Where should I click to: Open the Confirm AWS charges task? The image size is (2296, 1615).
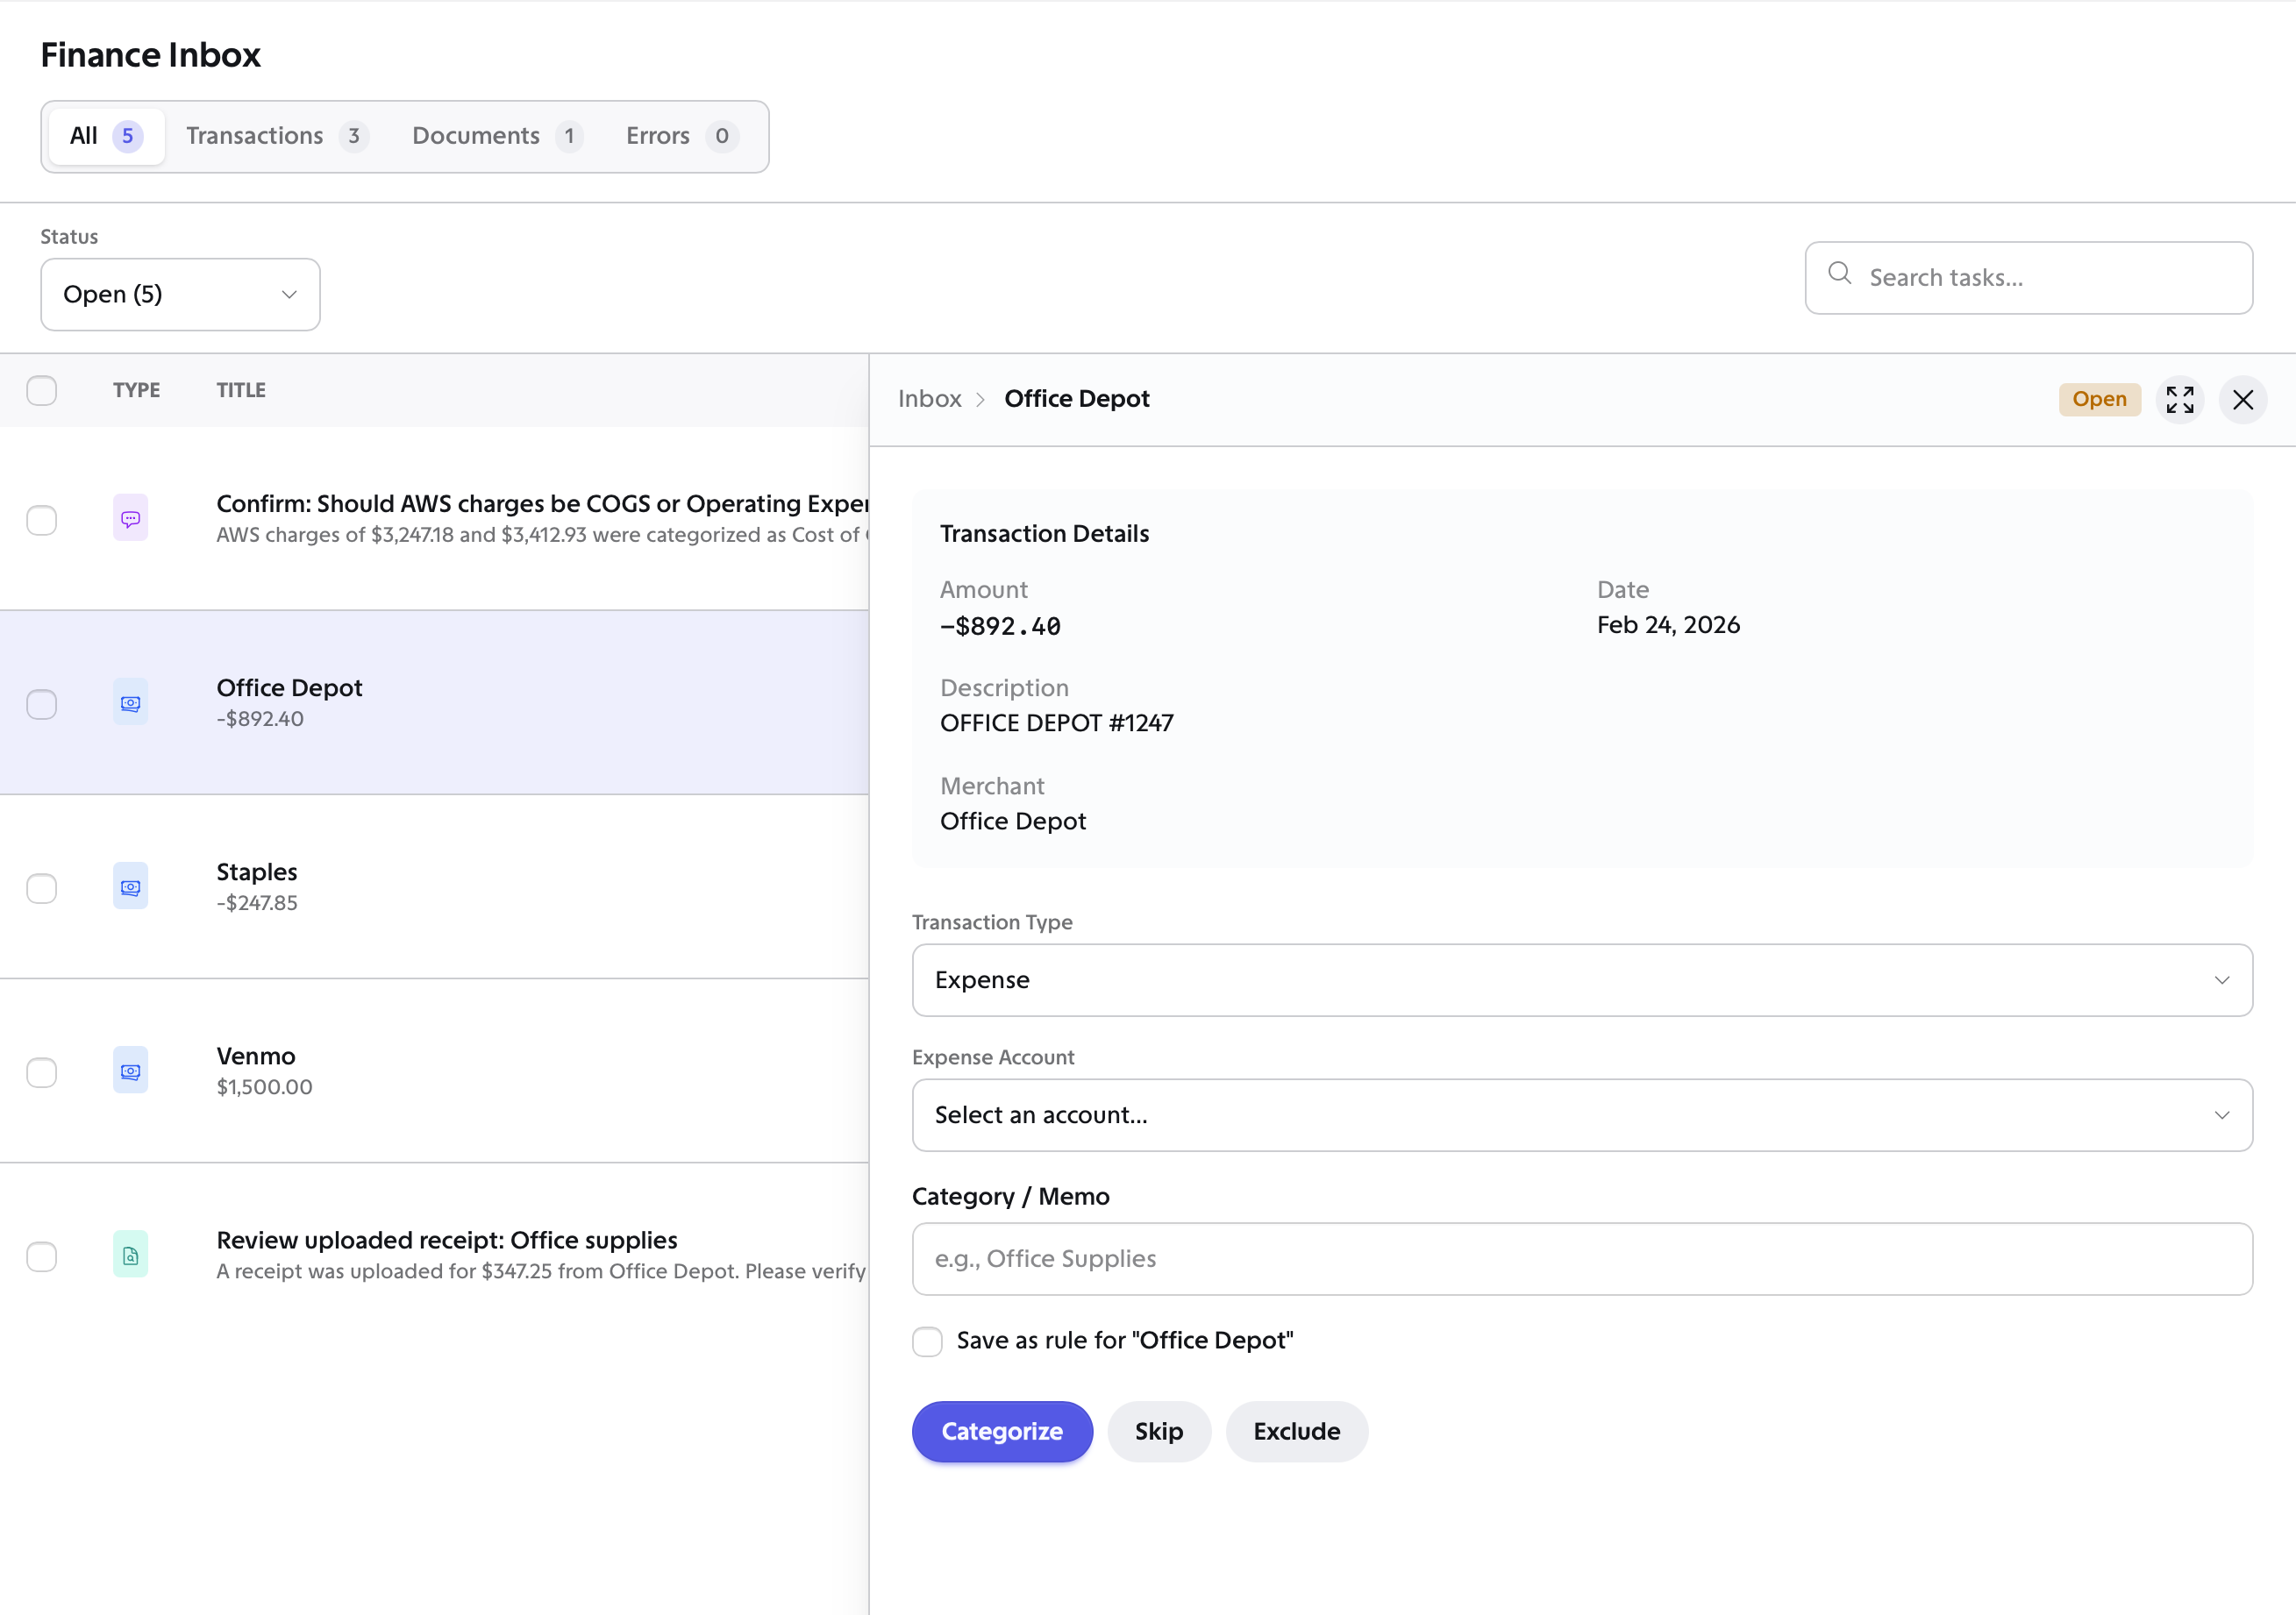coord(542,503)
